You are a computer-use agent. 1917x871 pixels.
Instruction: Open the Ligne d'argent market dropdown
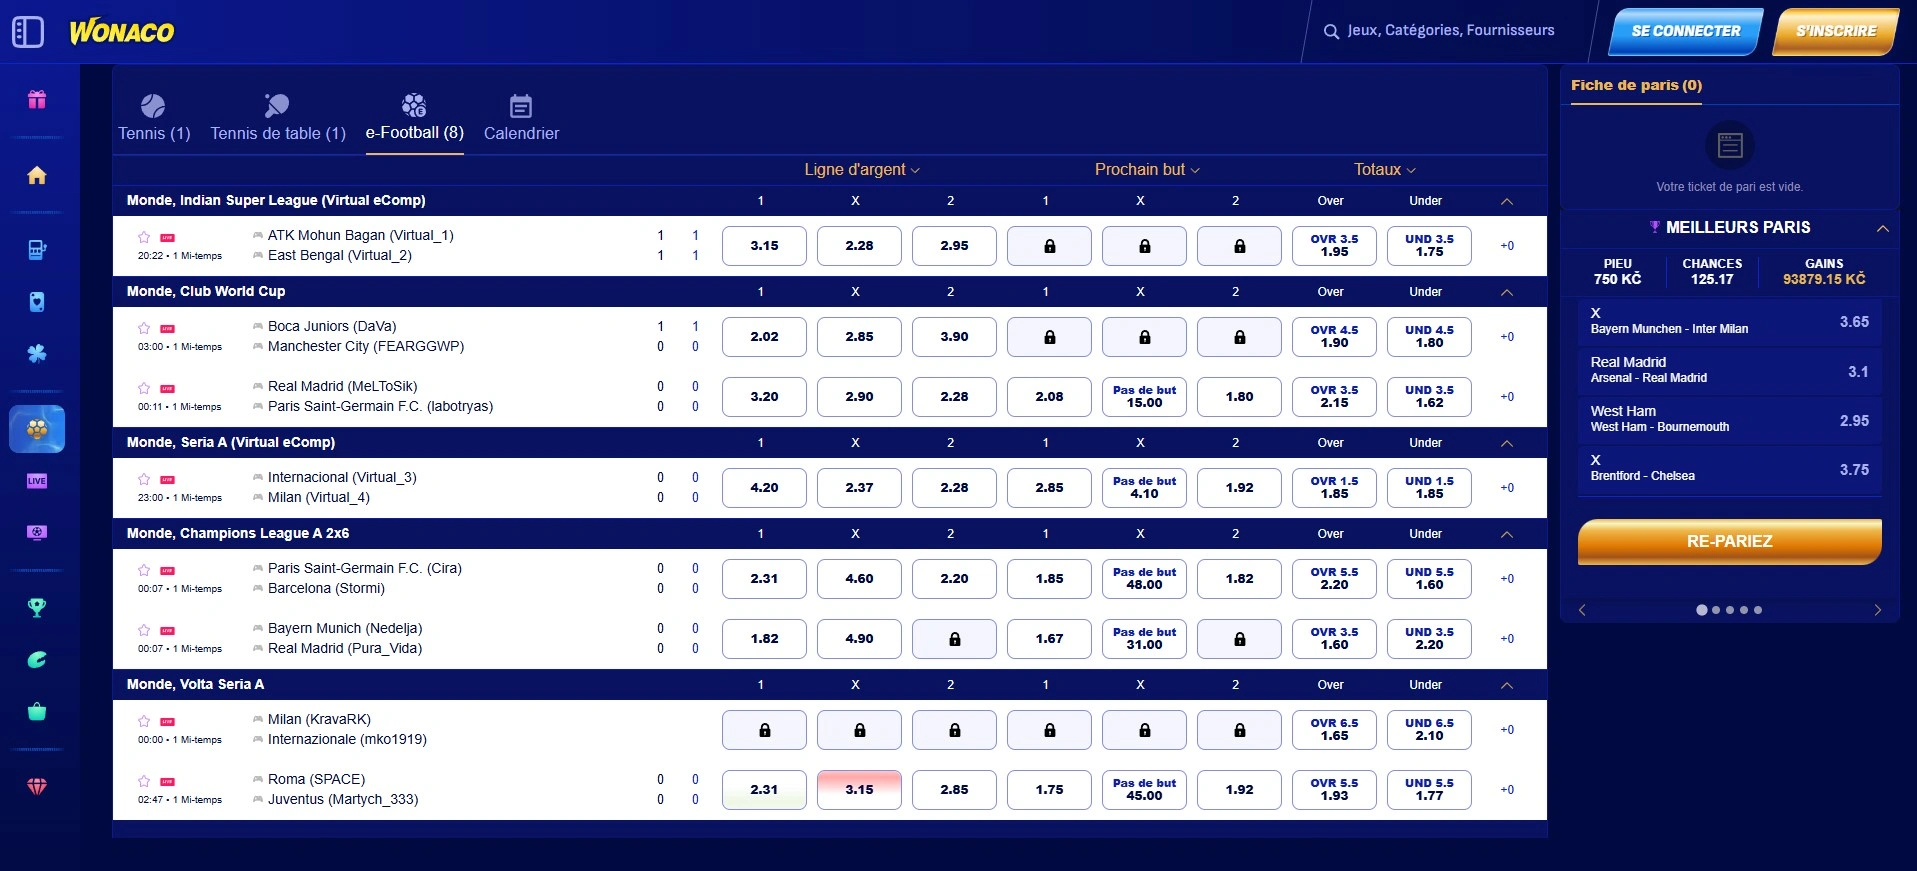[862, 170]
